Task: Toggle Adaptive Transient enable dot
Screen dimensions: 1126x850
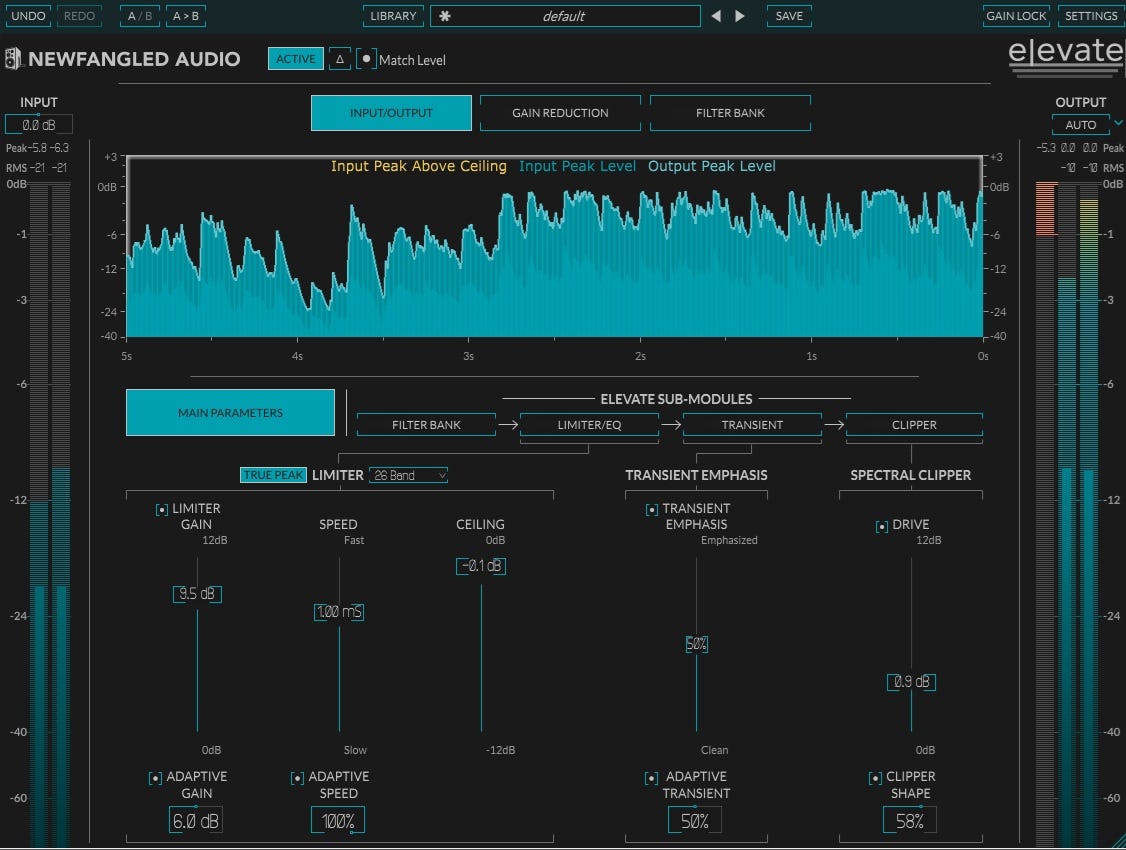Action: 651,778
